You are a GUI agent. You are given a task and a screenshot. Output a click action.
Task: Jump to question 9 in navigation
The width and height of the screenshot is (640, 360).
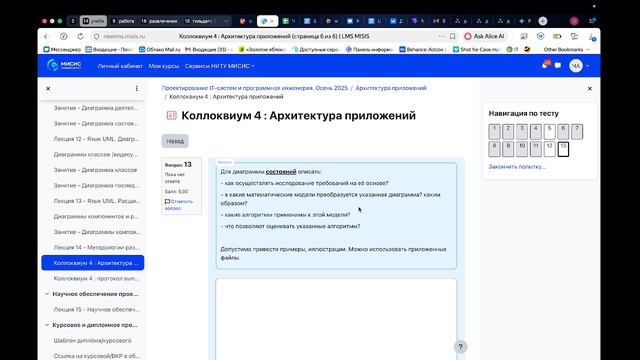(x=508, y=149)
